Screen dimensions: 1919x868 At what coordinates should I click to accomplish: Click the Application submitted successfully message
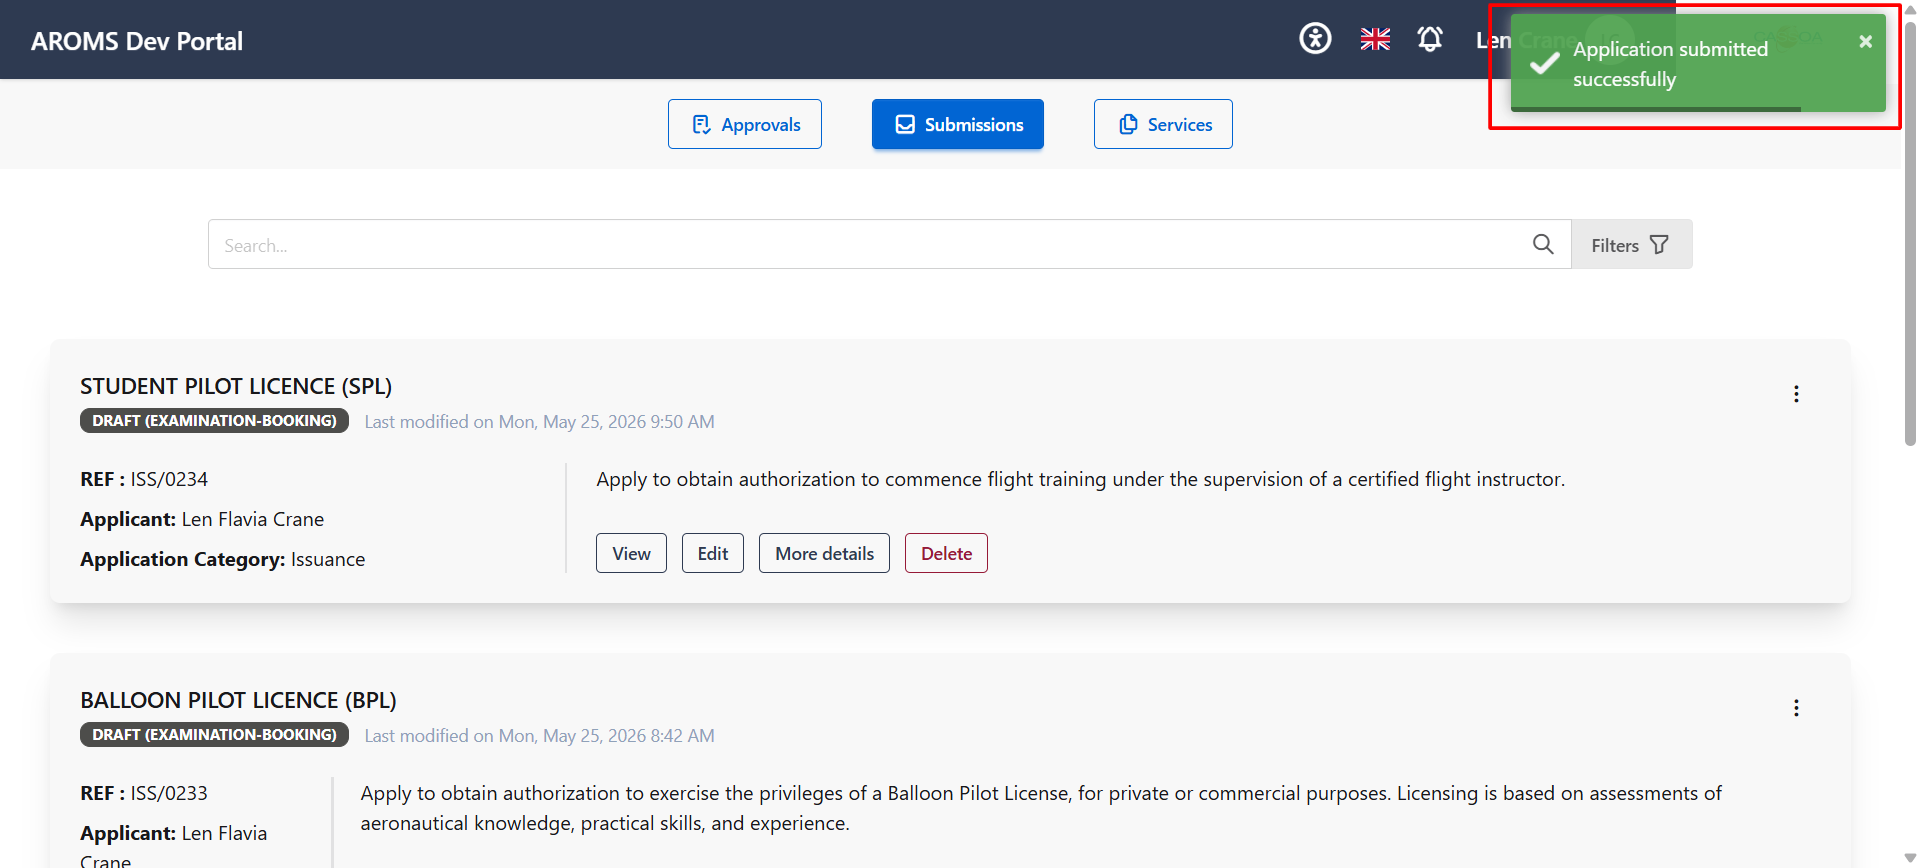(x=1670, y=64)
